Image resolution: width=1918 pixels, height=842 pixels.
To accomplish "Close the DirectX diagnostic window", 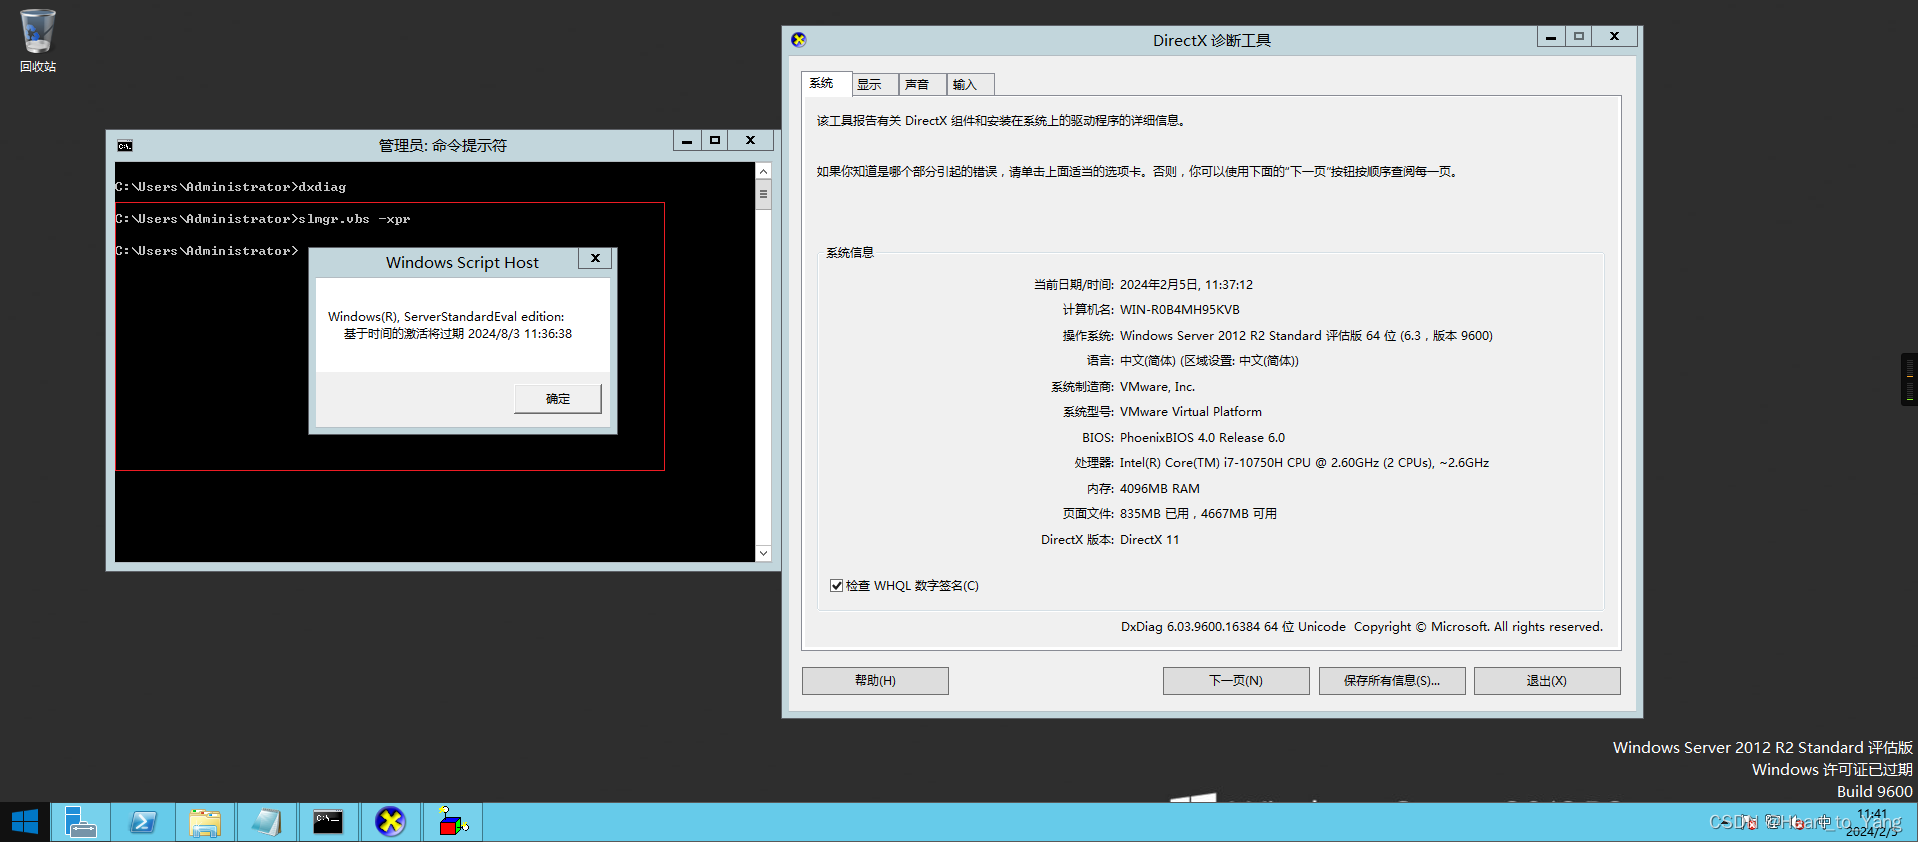I will click(1614, 37).
